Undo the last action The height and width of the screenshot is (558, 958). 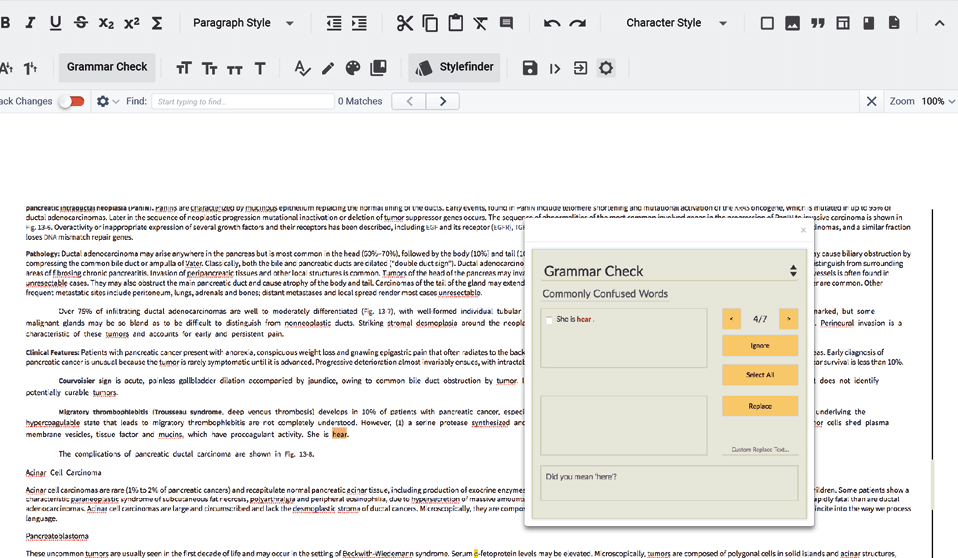pos(552,23)
